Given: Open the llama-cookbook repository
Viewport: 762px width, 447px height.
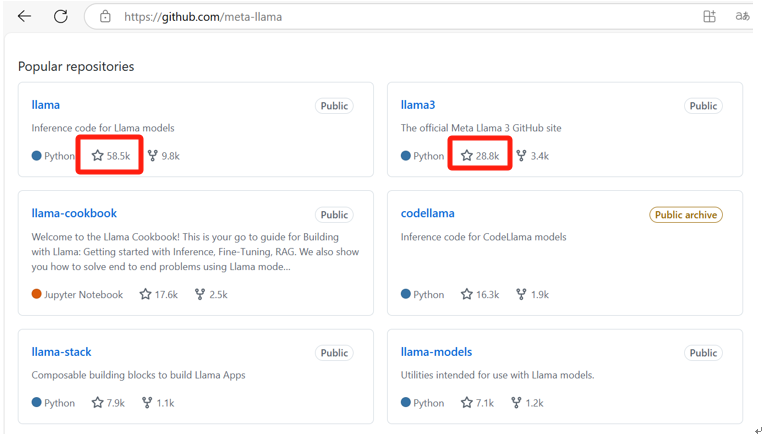Looking at the screenshot, I should [74, 213].
